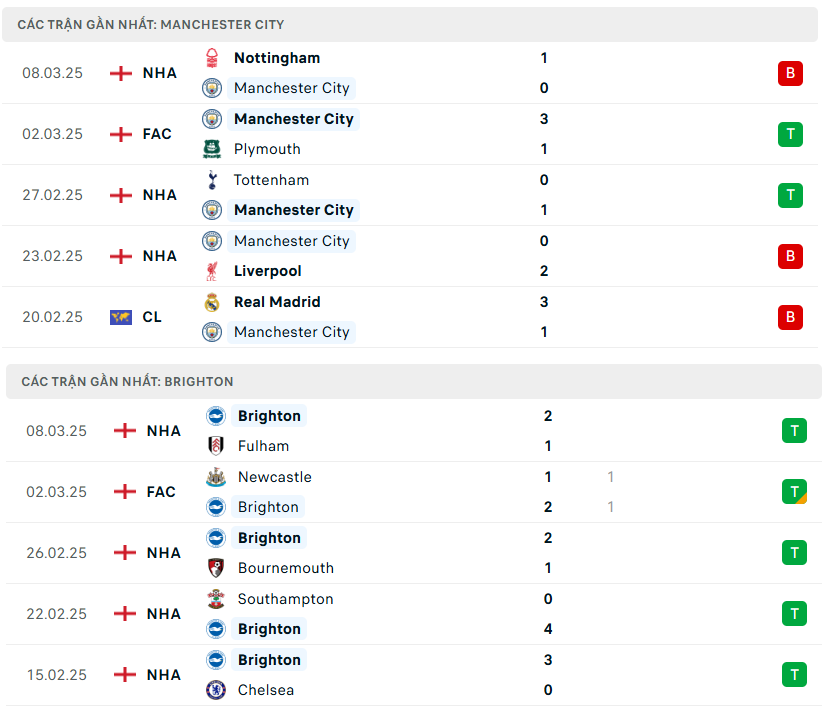Click the Bournemouth club crest icon

[x=216, y=568]
